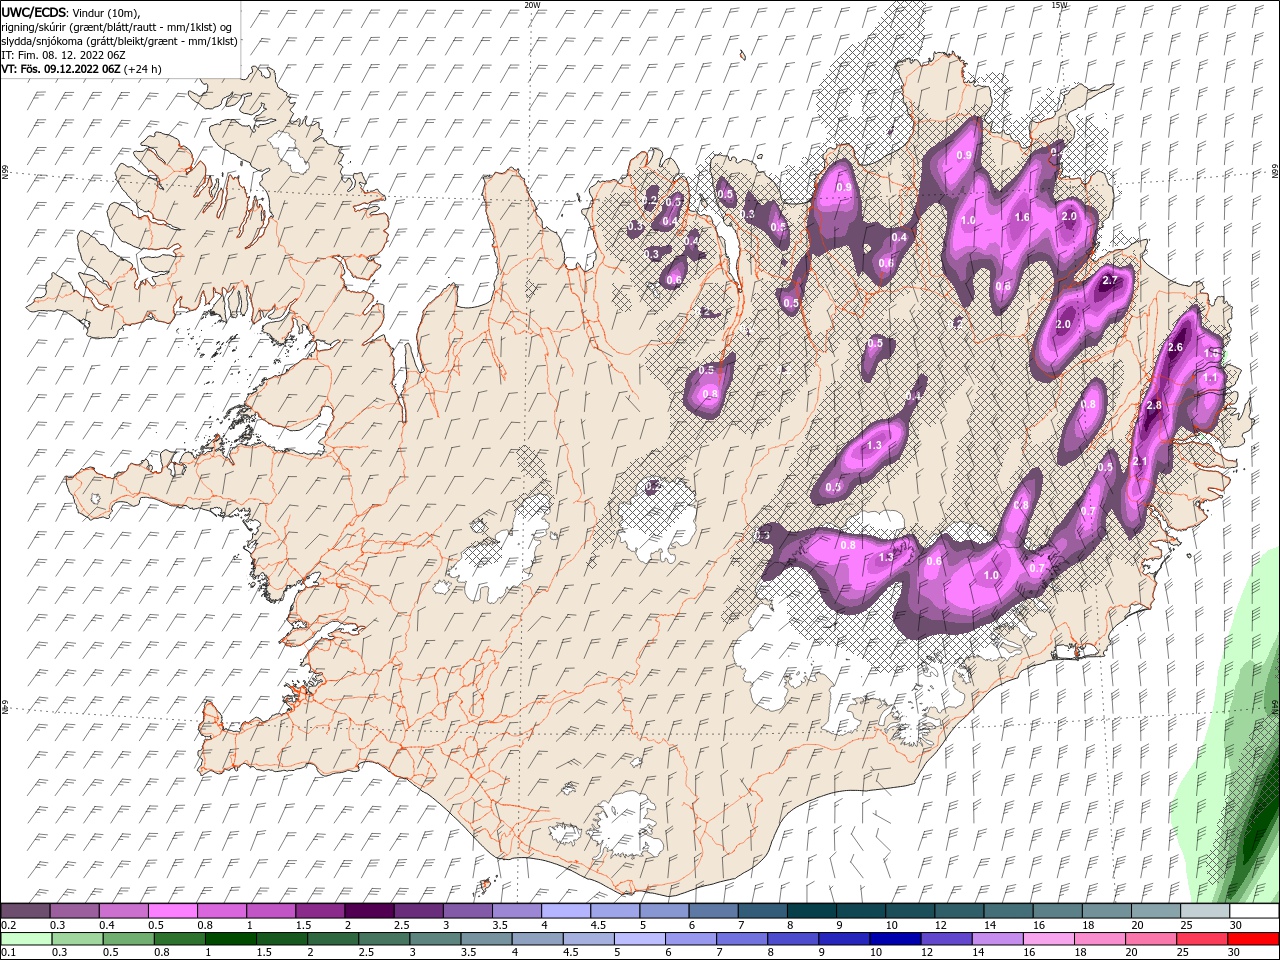Click the '1.6' precipitation value in the northeast

pos(1022,217)
